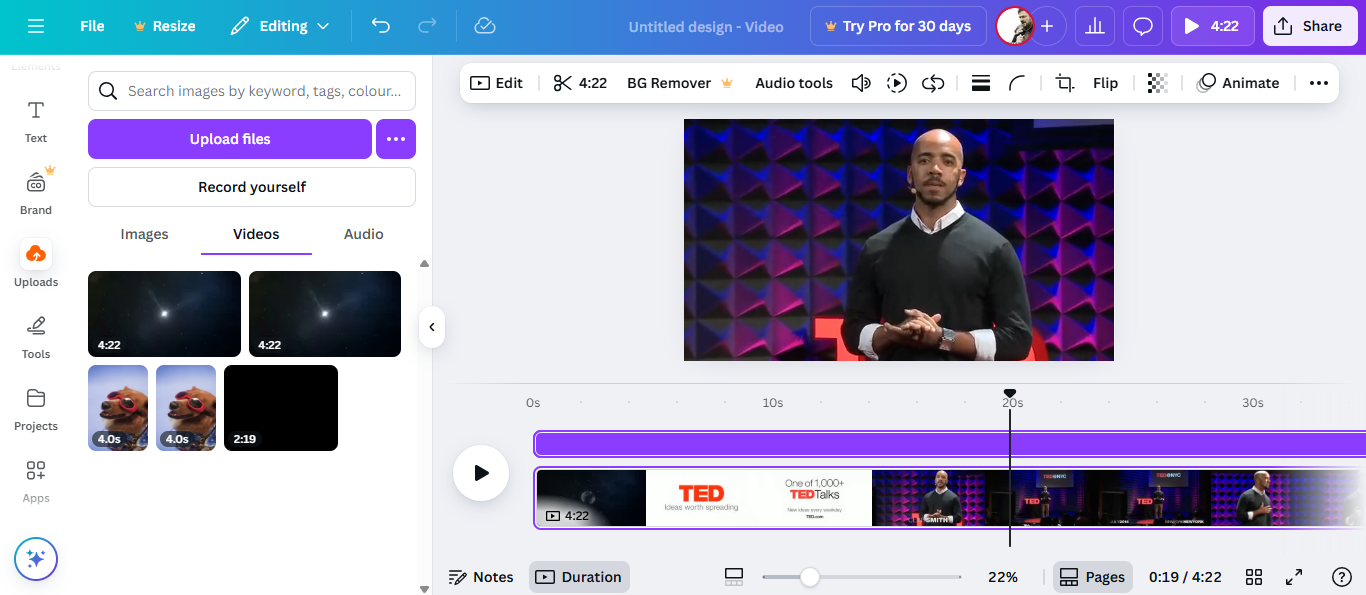Screen dimensions: 1366x595
Task: Open the transparency checkerboard icon
Action: pyautogui.click(x=1157, y=83)
